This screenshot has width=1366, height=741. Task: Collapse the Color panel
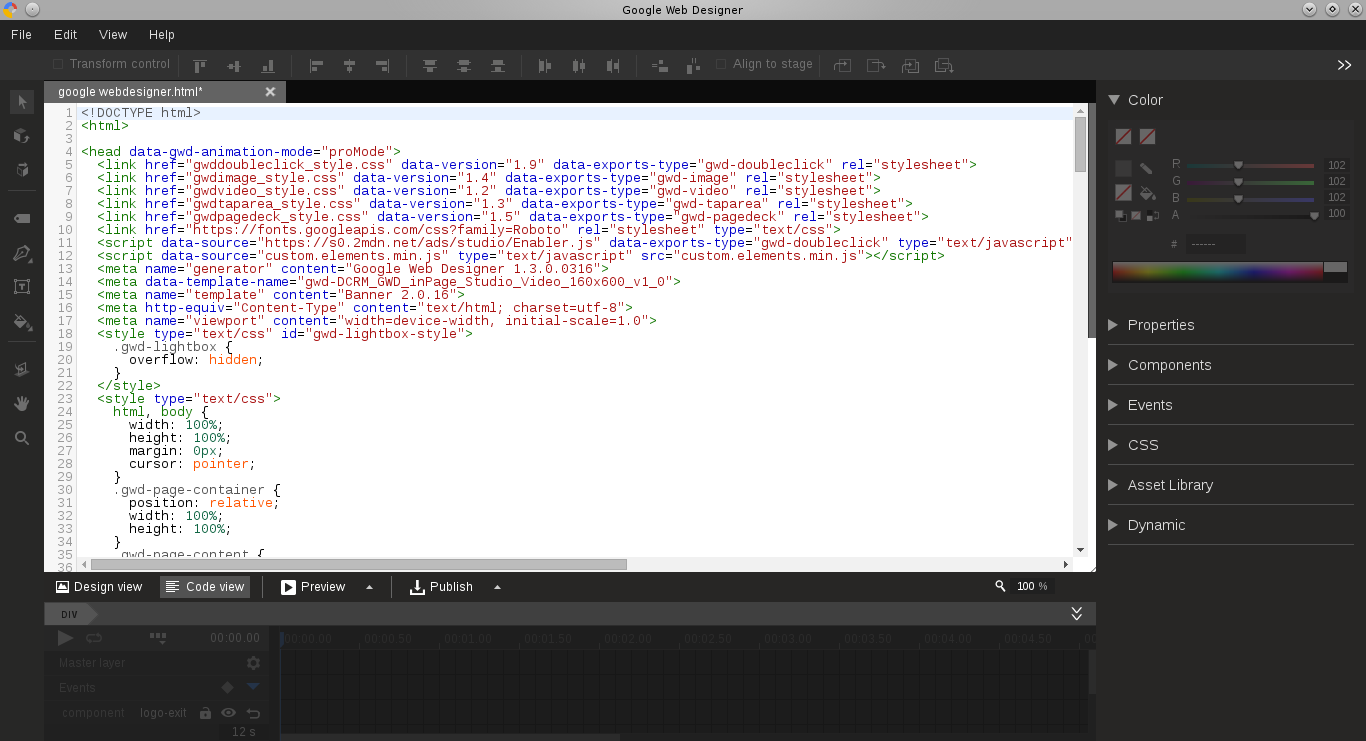pos(1113,99)
